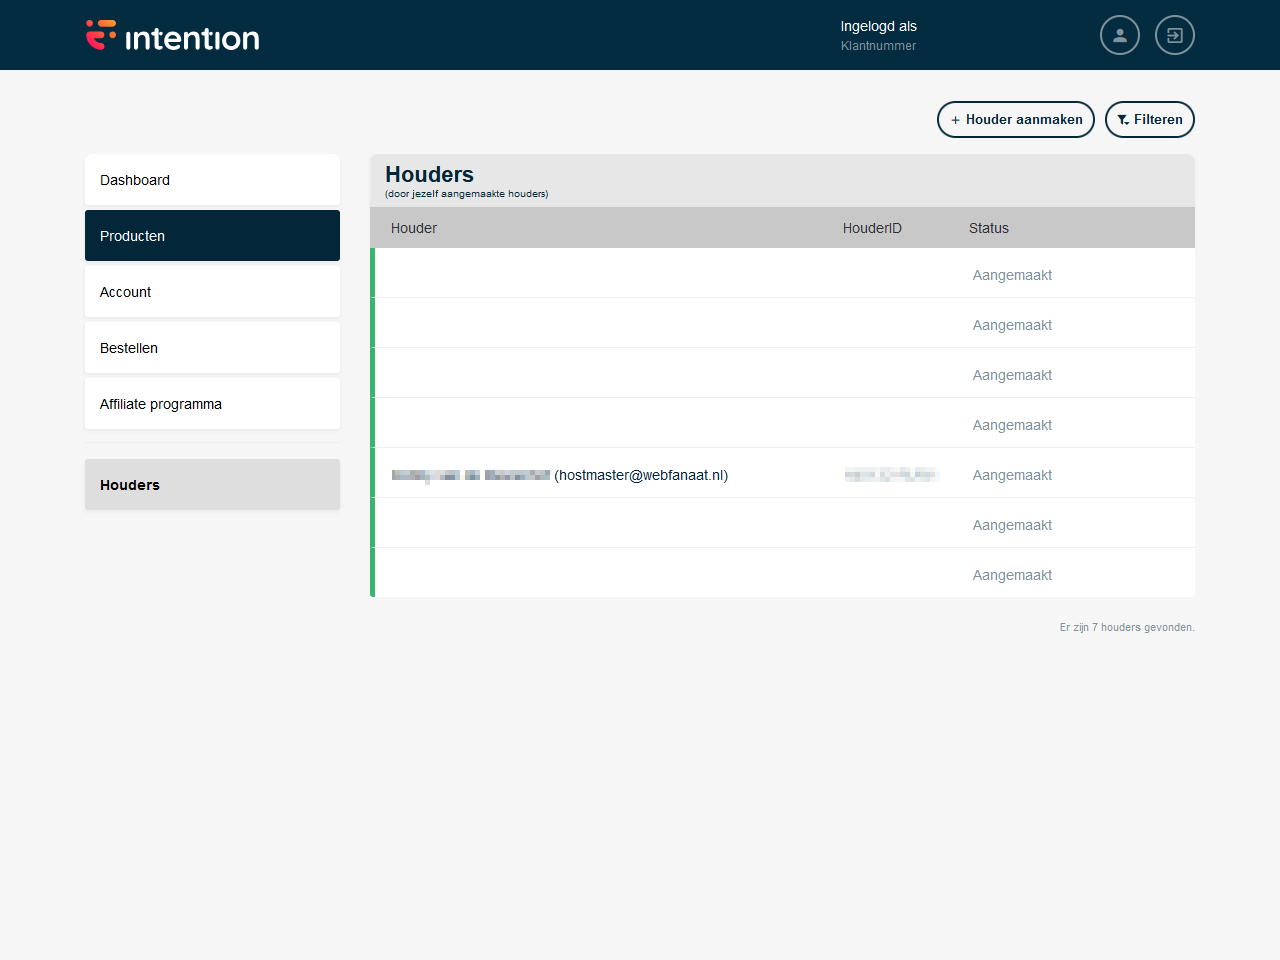The width and height of the screenshot is (1280, 960).
Task: Select Houders submenu item
Action: (212, 485)
